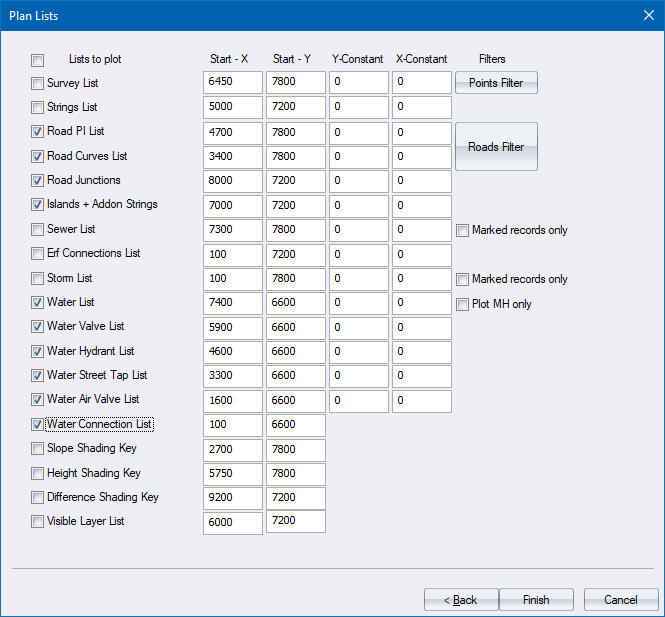The height and width of the screenshot is (617, 665).
Task: Cancel the Plan Lists dialog
Action: point(620,600)
